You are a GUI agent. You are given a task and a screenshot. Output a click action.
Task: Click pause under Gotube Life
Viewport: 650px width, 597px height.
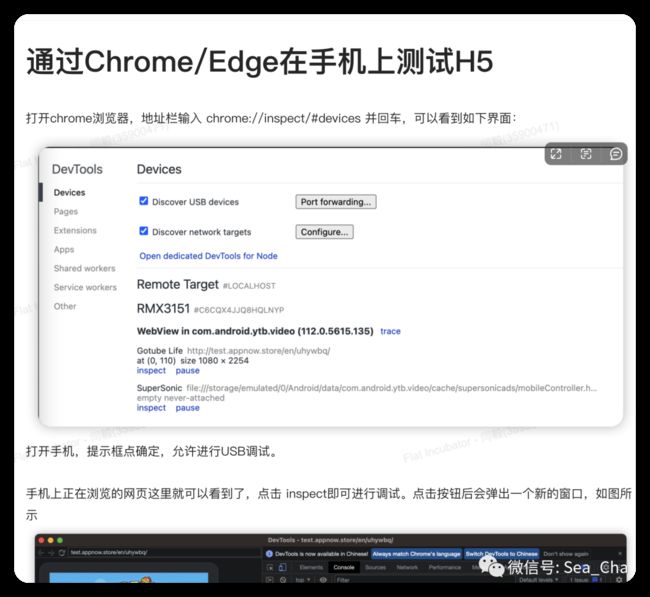pos(187,370)
